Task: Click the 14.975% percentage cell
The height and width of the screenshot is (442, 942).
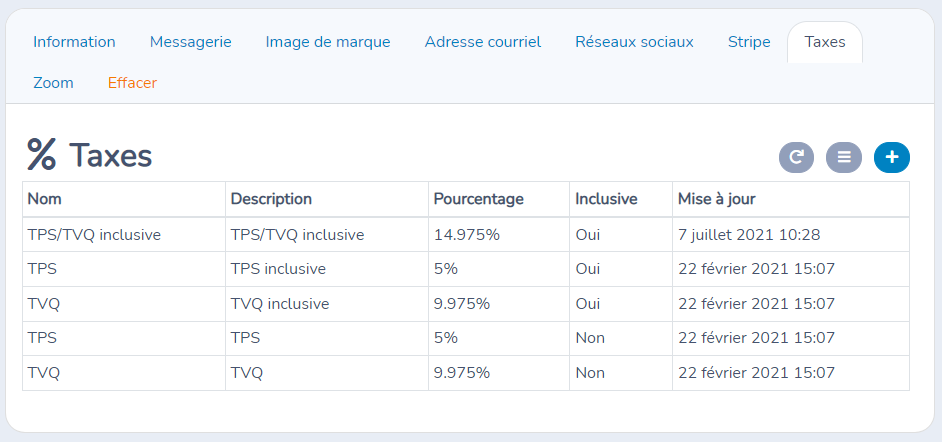Action: pos(499,234)
